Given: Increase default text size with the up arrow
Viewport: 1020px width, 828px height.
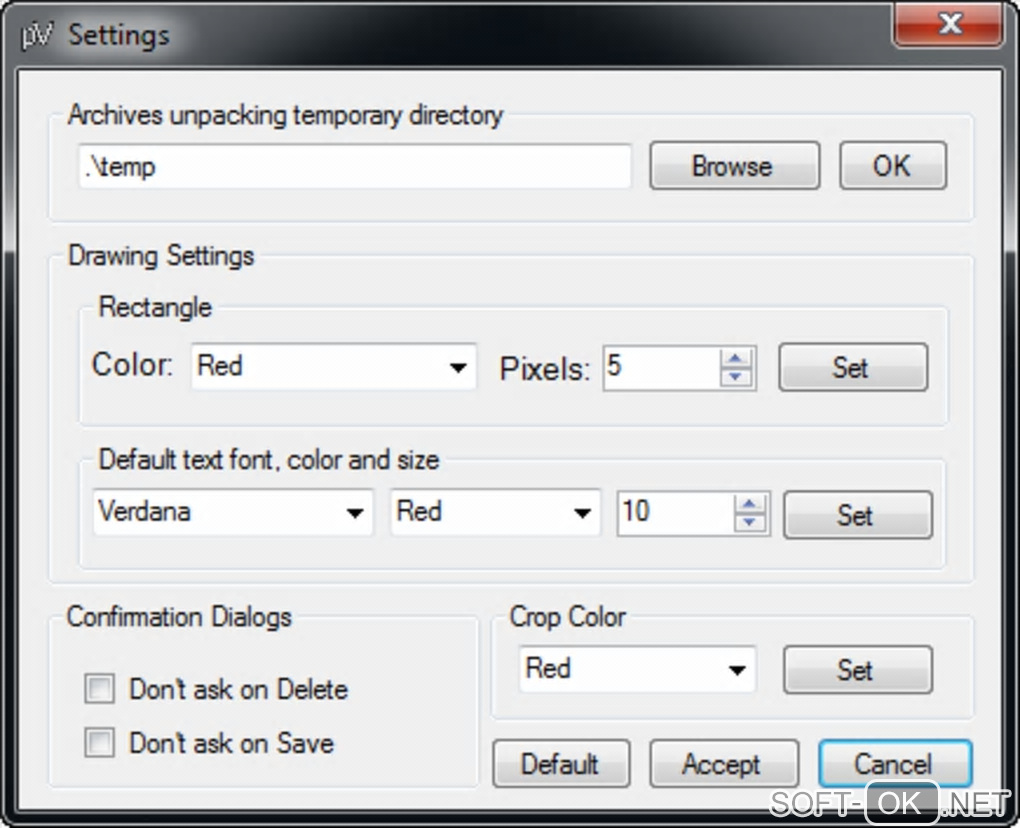Looking at the screenshot, I should [x=750, y=505].
